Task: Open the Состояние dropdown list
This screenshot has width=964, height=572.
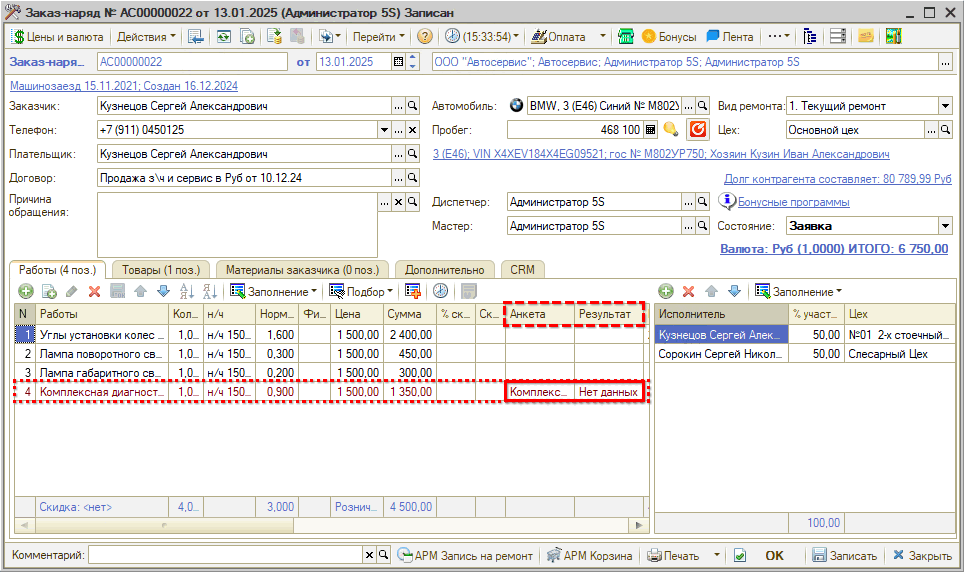Action: click(x=945, y=226)
